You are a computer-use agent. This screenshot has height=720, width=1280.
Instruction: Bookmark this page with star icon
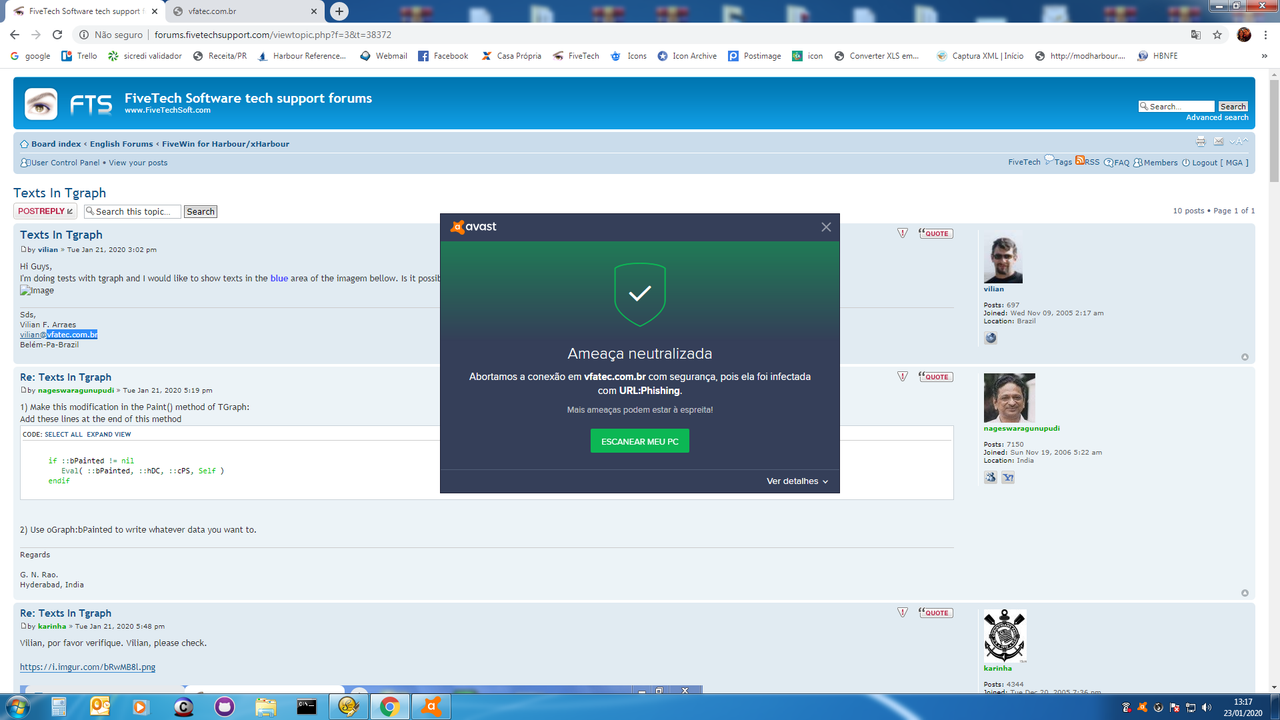(1217, 34)
